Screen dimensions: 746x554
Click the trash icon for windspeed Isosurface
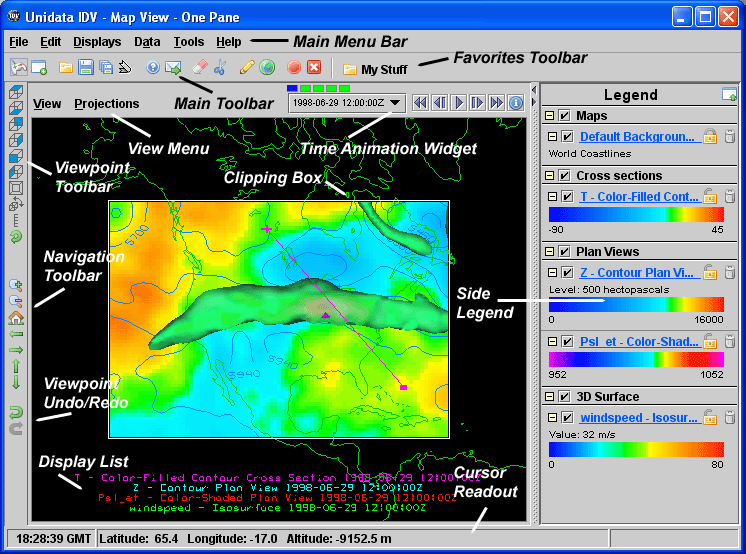[729, 416]
